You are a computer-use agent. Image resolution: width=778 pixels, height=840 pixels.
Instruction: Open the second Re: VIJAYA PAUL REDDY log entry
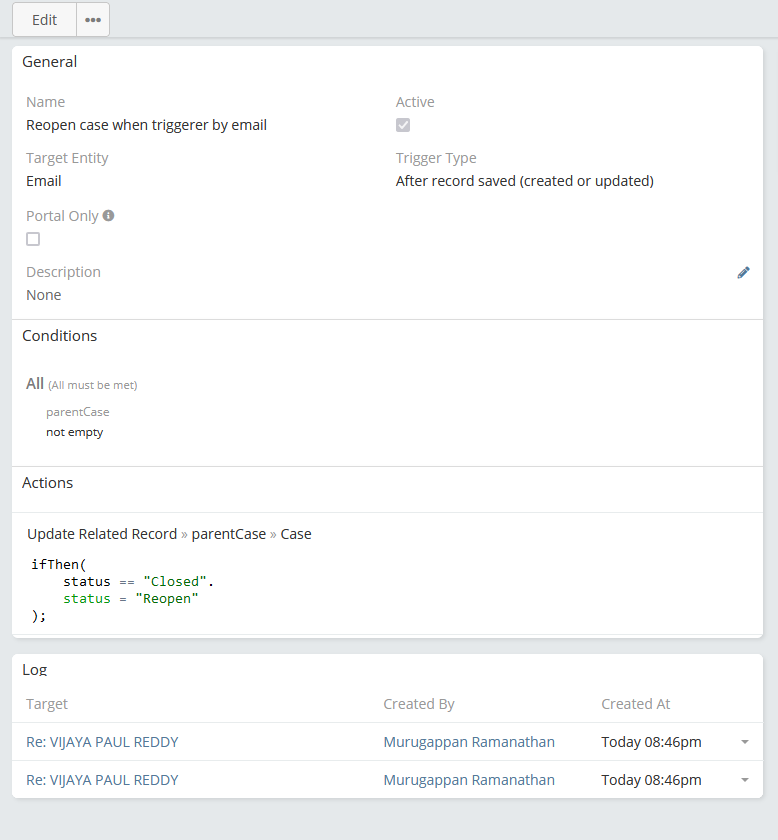pyautogui.click(x=102, y=780)
